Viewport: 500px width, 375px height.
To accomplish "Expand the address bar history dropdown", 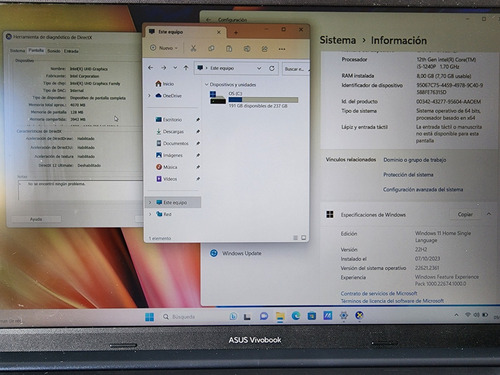I will coord(259,68).
